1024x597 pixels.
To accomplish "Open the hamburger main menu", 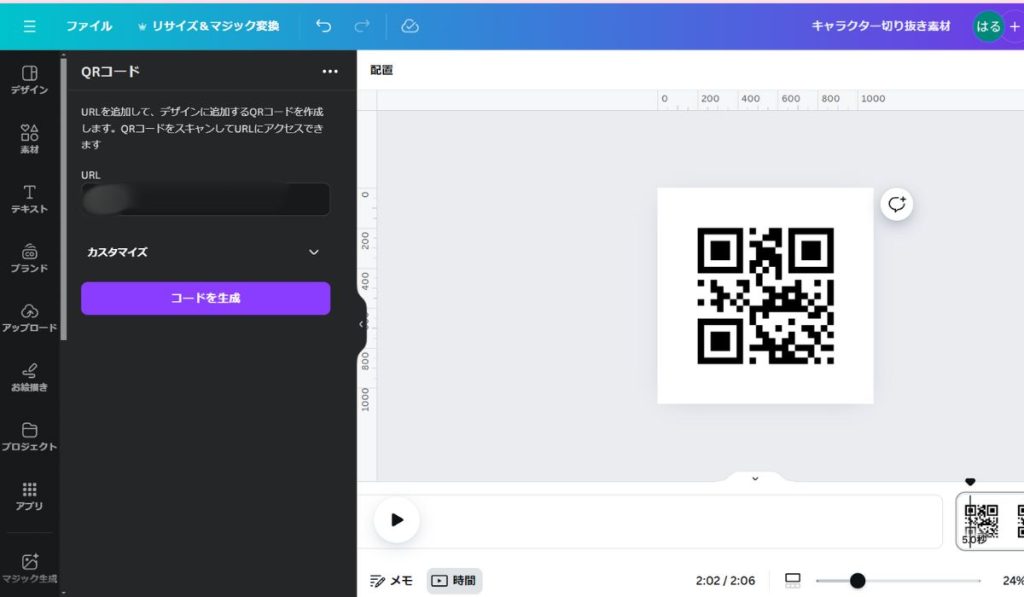I will click(29, 26).
